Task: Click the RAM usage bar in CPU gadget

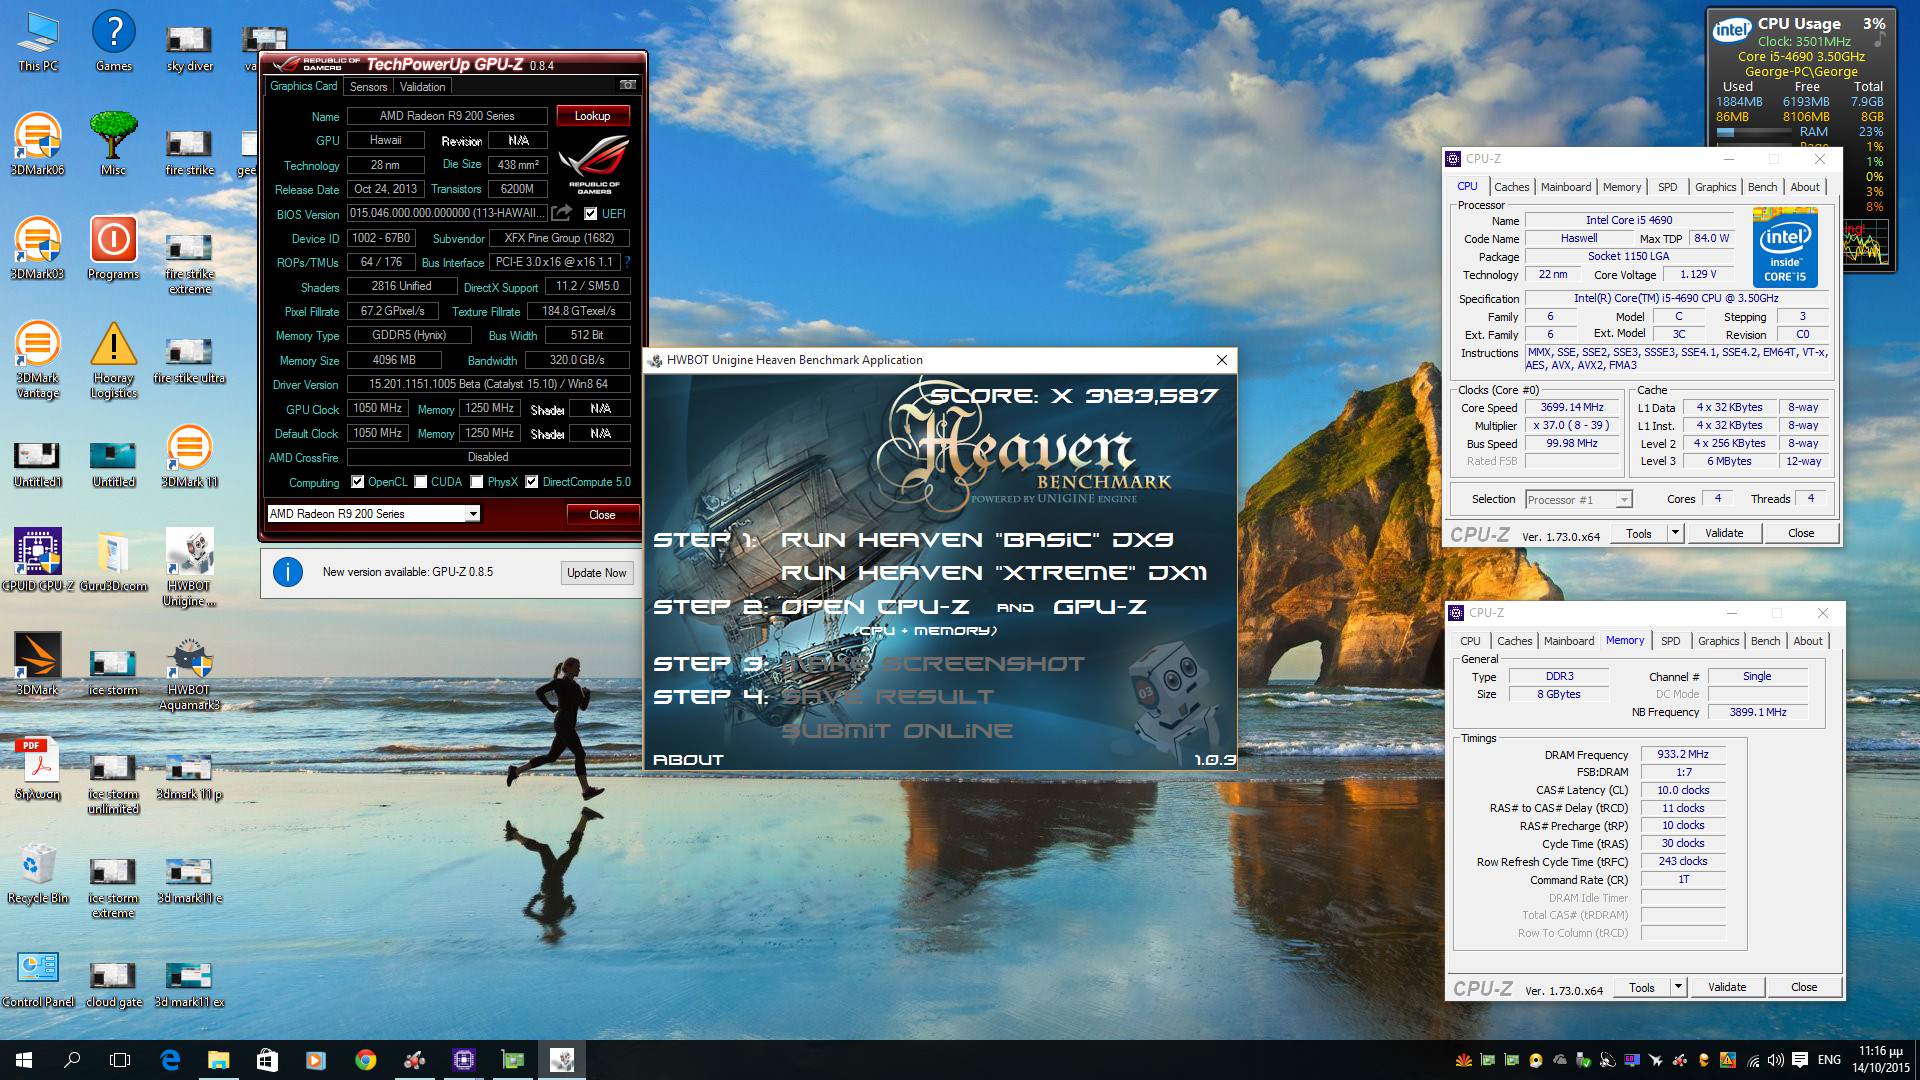Action: pos(1755,132)
